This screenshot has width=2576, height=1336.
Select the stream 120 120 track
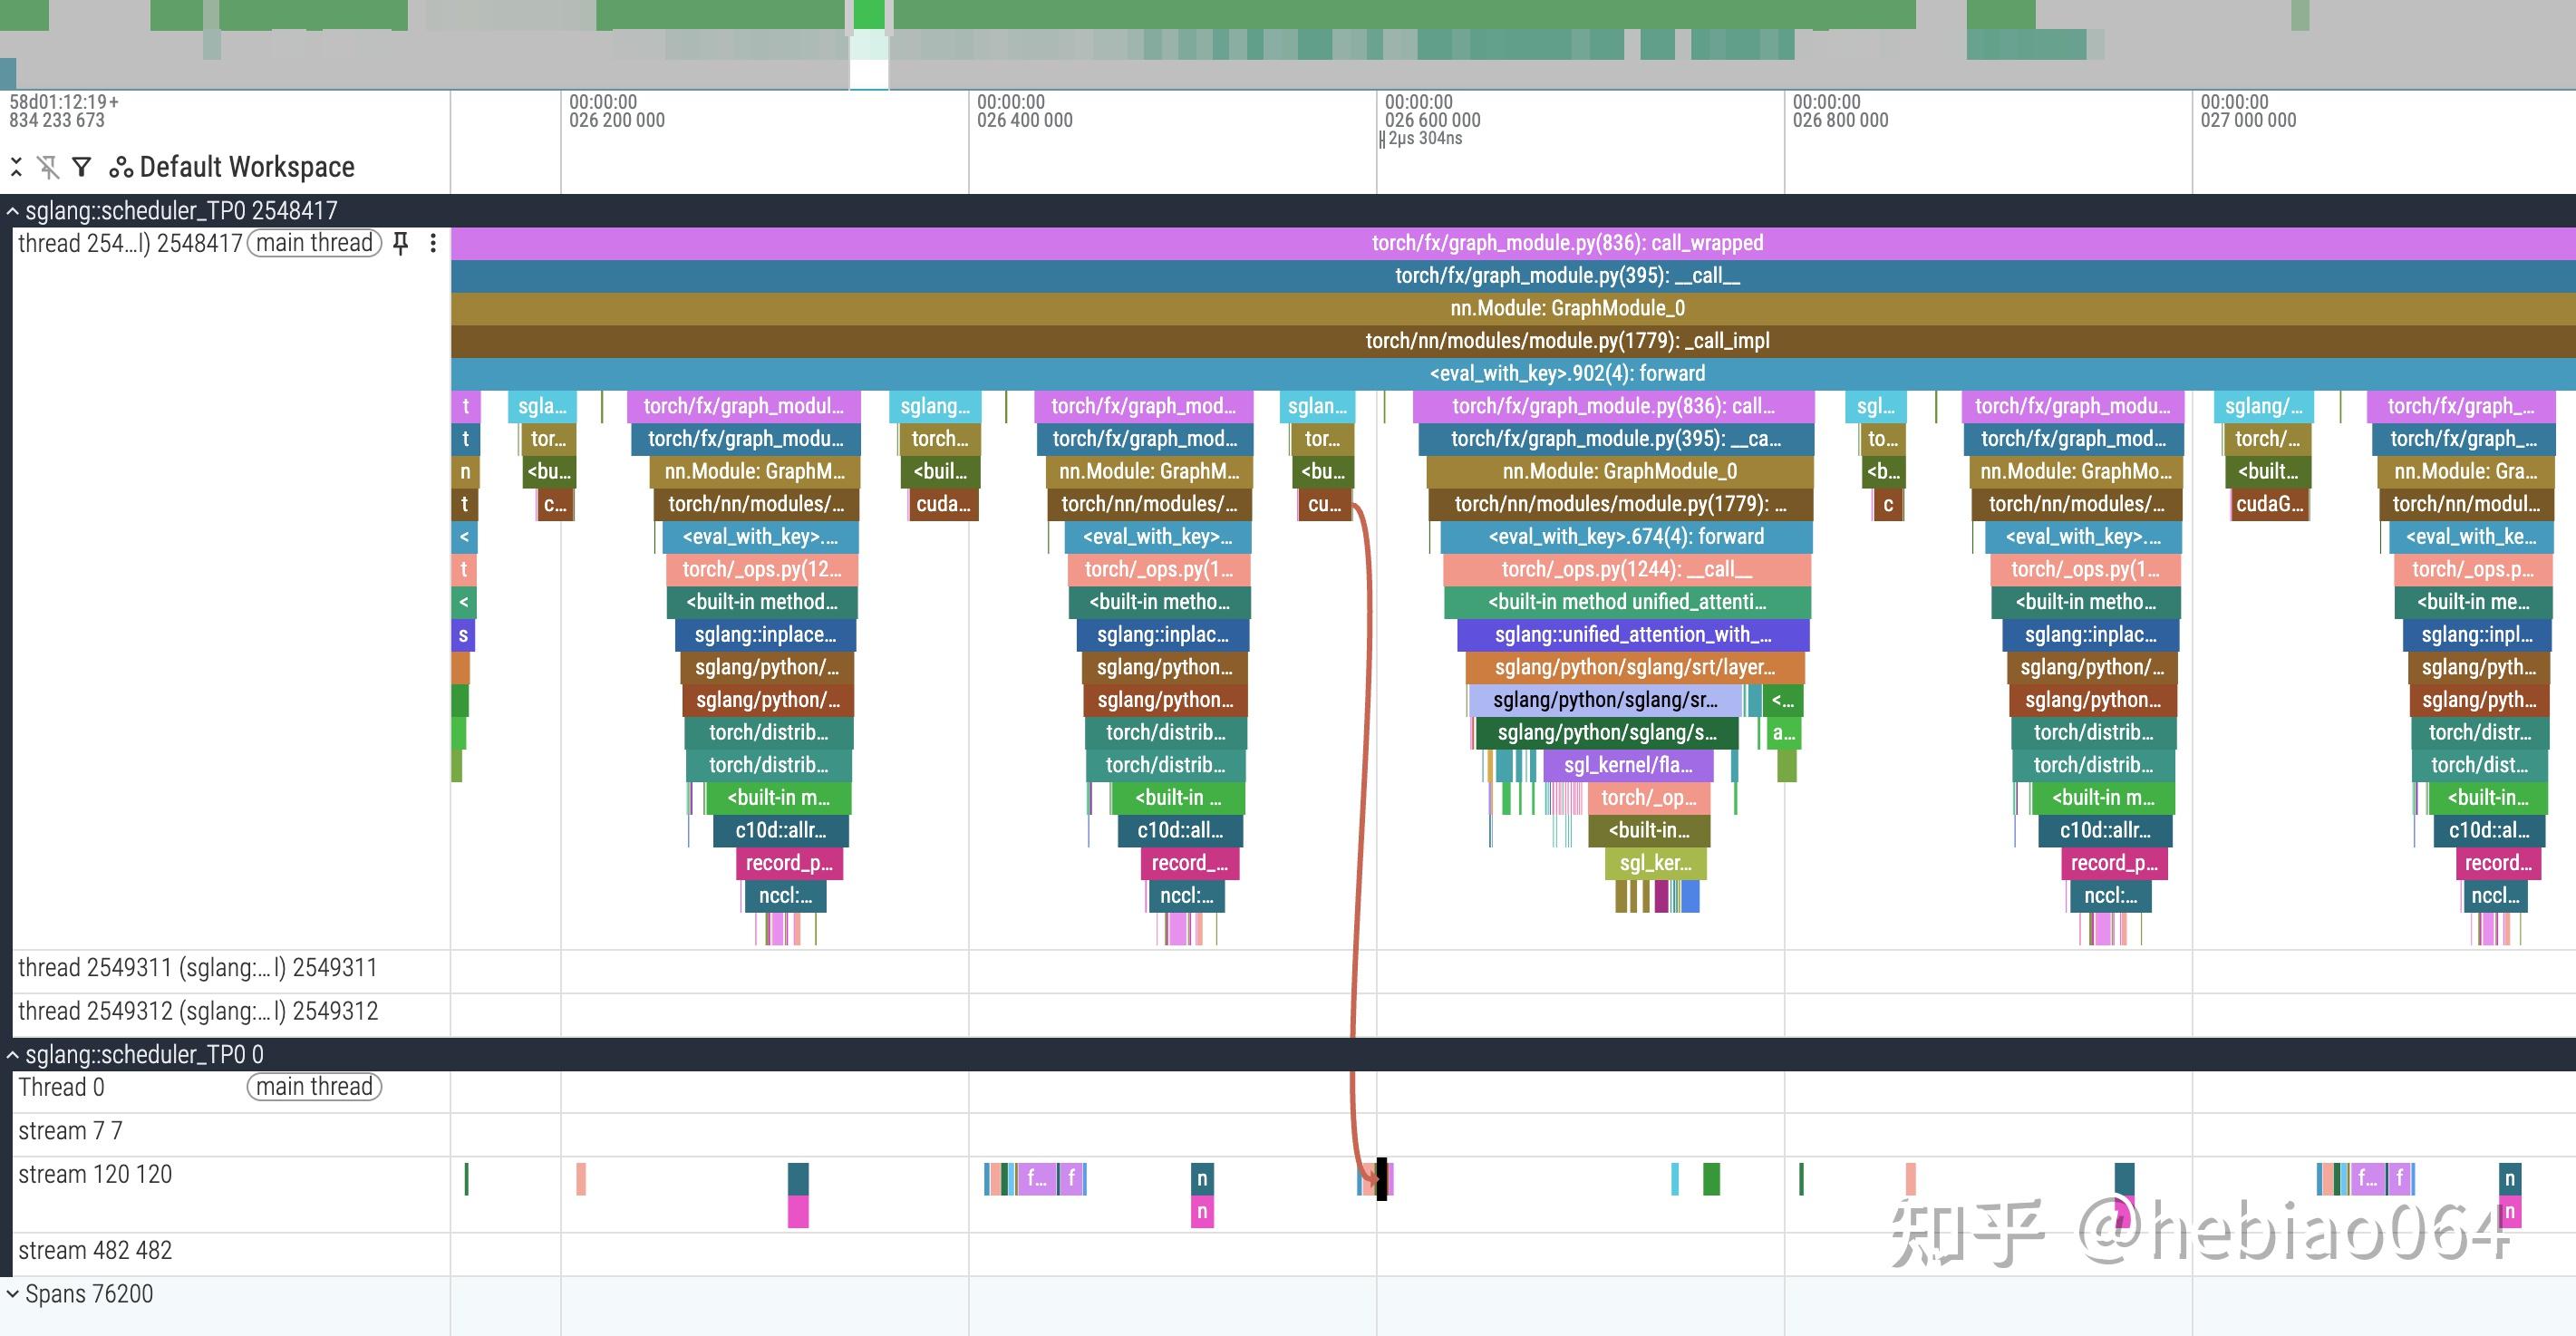coord(95,1175)
